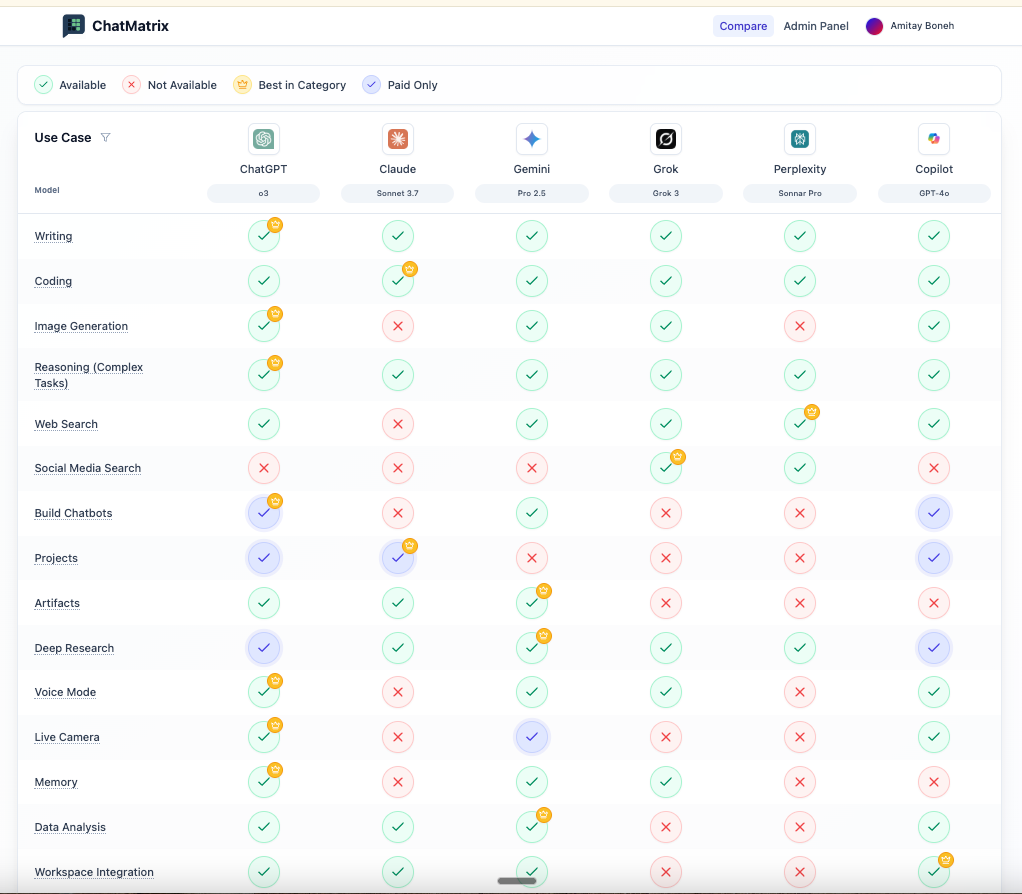Click the Projects use case link
The height and width of the screenshot is (894, 1022).
pos(56,558)
